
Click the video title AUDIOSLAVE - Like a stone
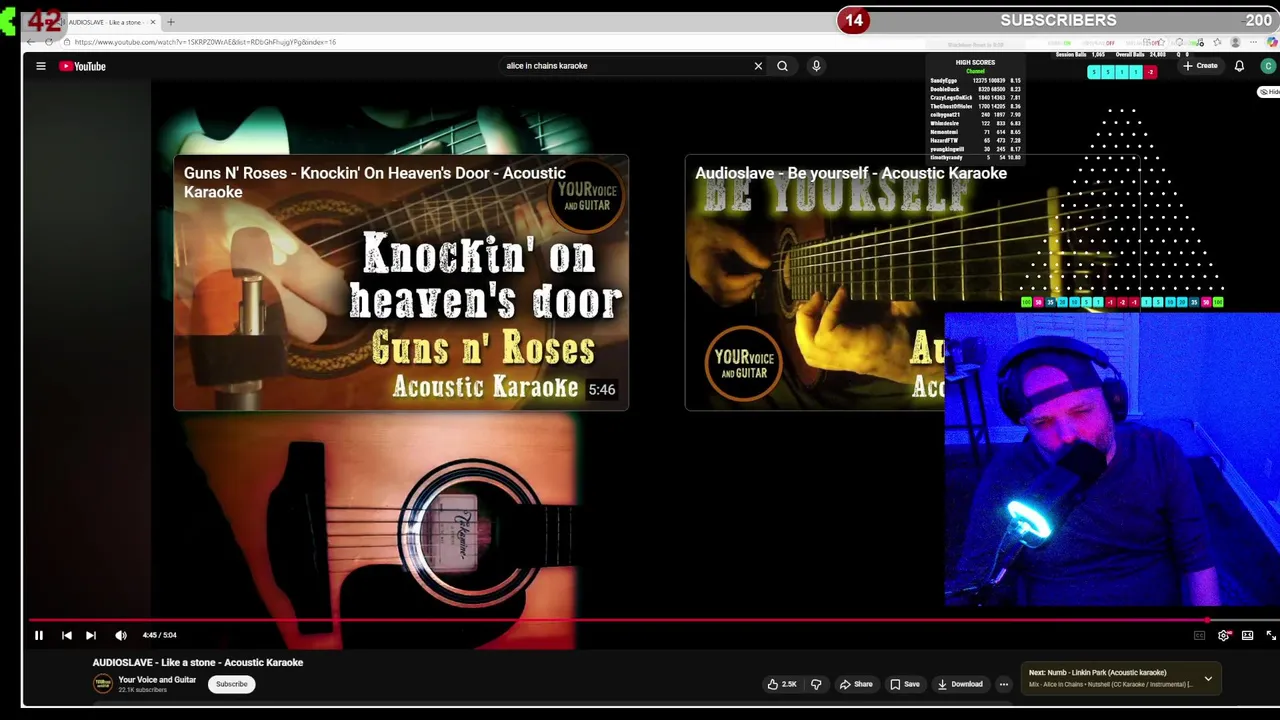coord(198,662)
